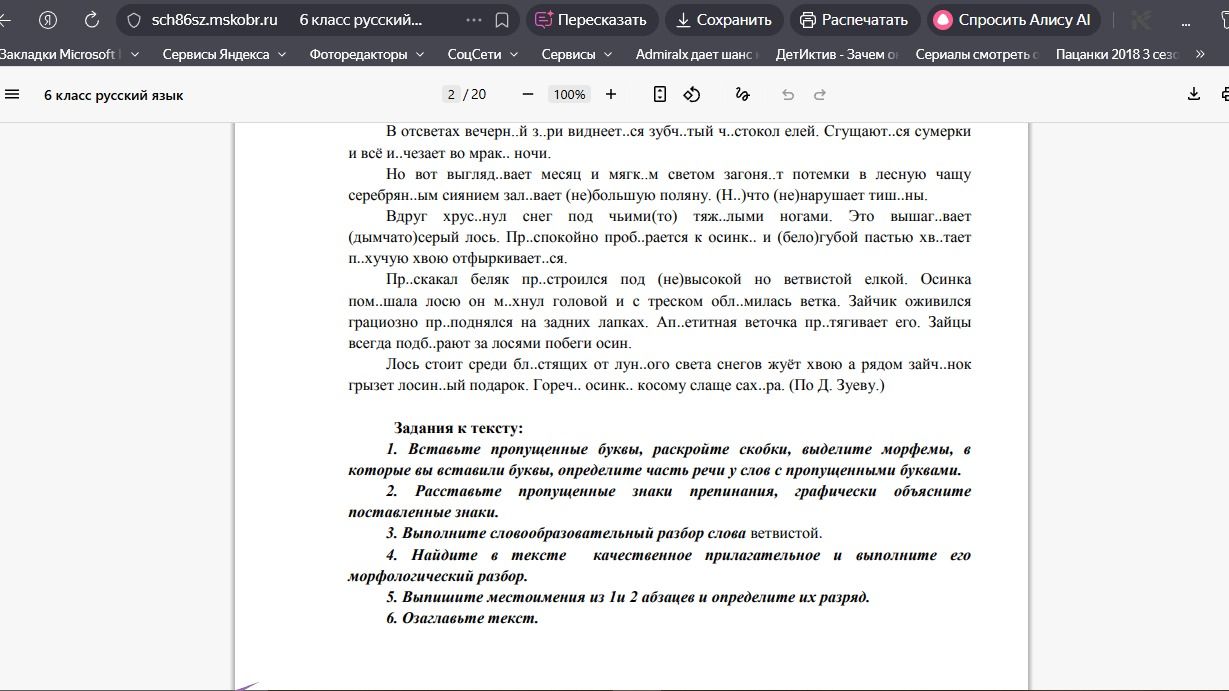The image size is (1229, 691).
Task: Click the fit-to-page icon
Action: click(x=660, y=94)
